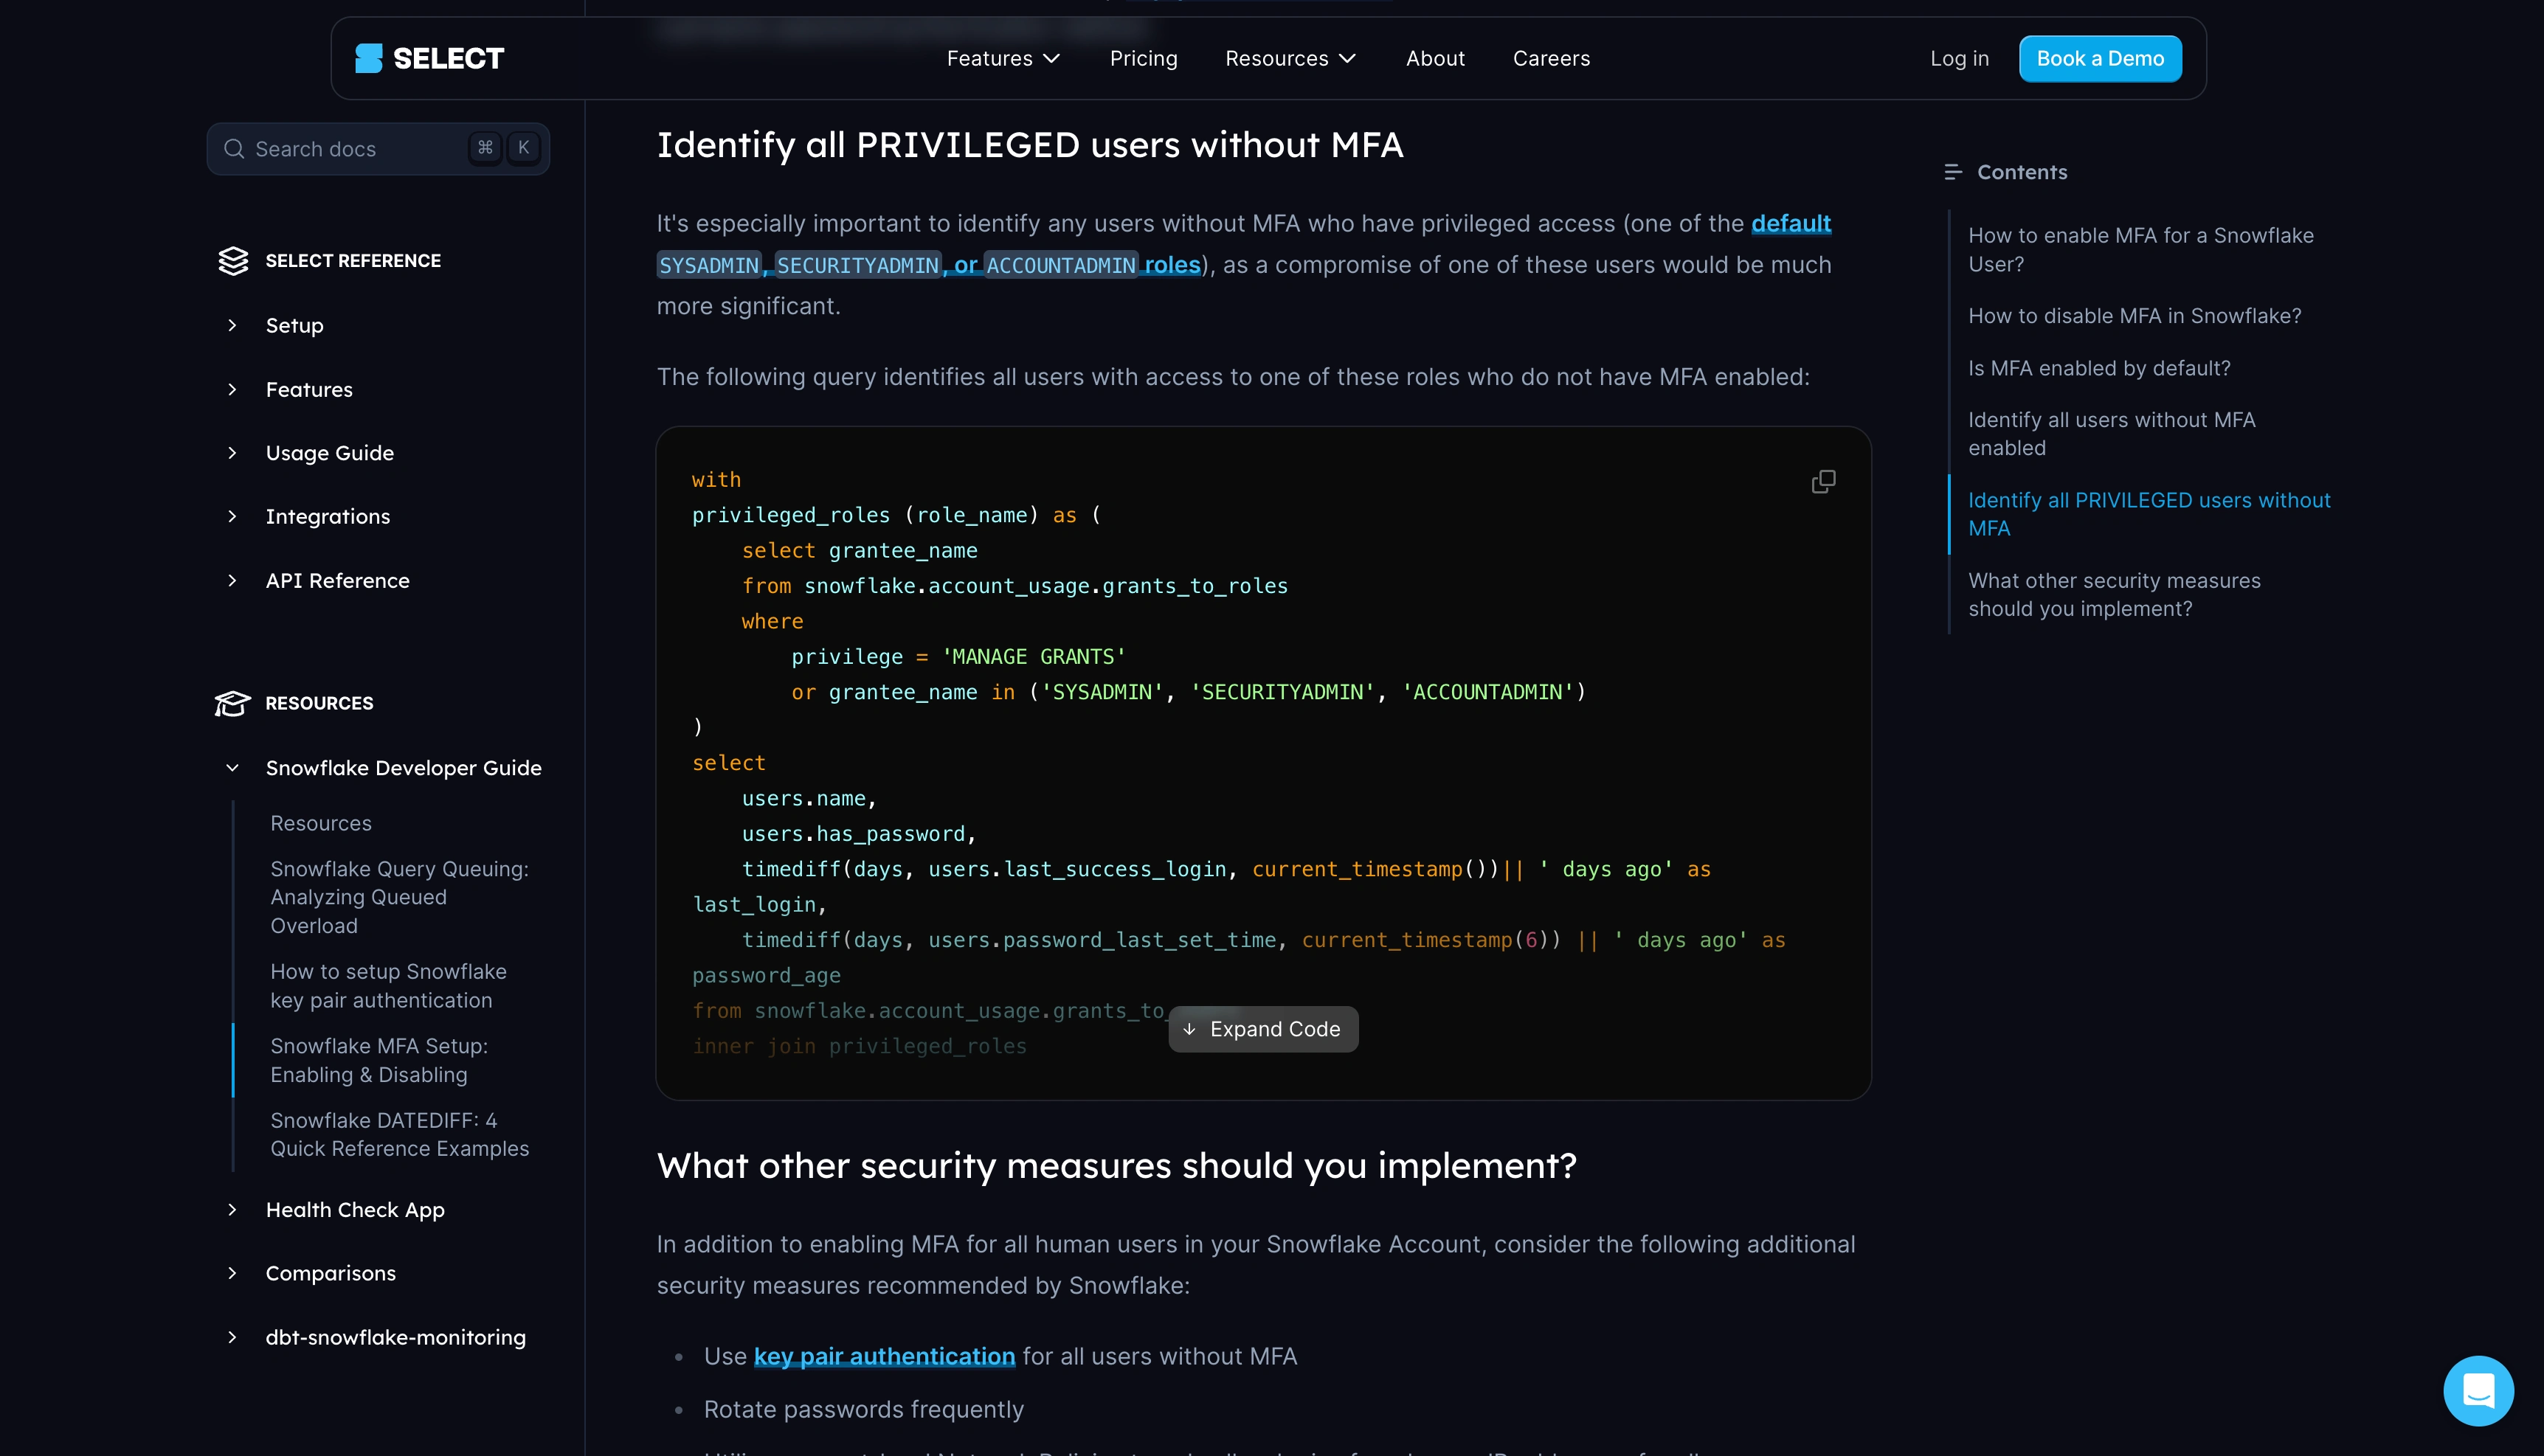Screen dimensions: 2544x1456
Task: Jump to Is MFA enabled by default
Action: (x=2099, y=368)
